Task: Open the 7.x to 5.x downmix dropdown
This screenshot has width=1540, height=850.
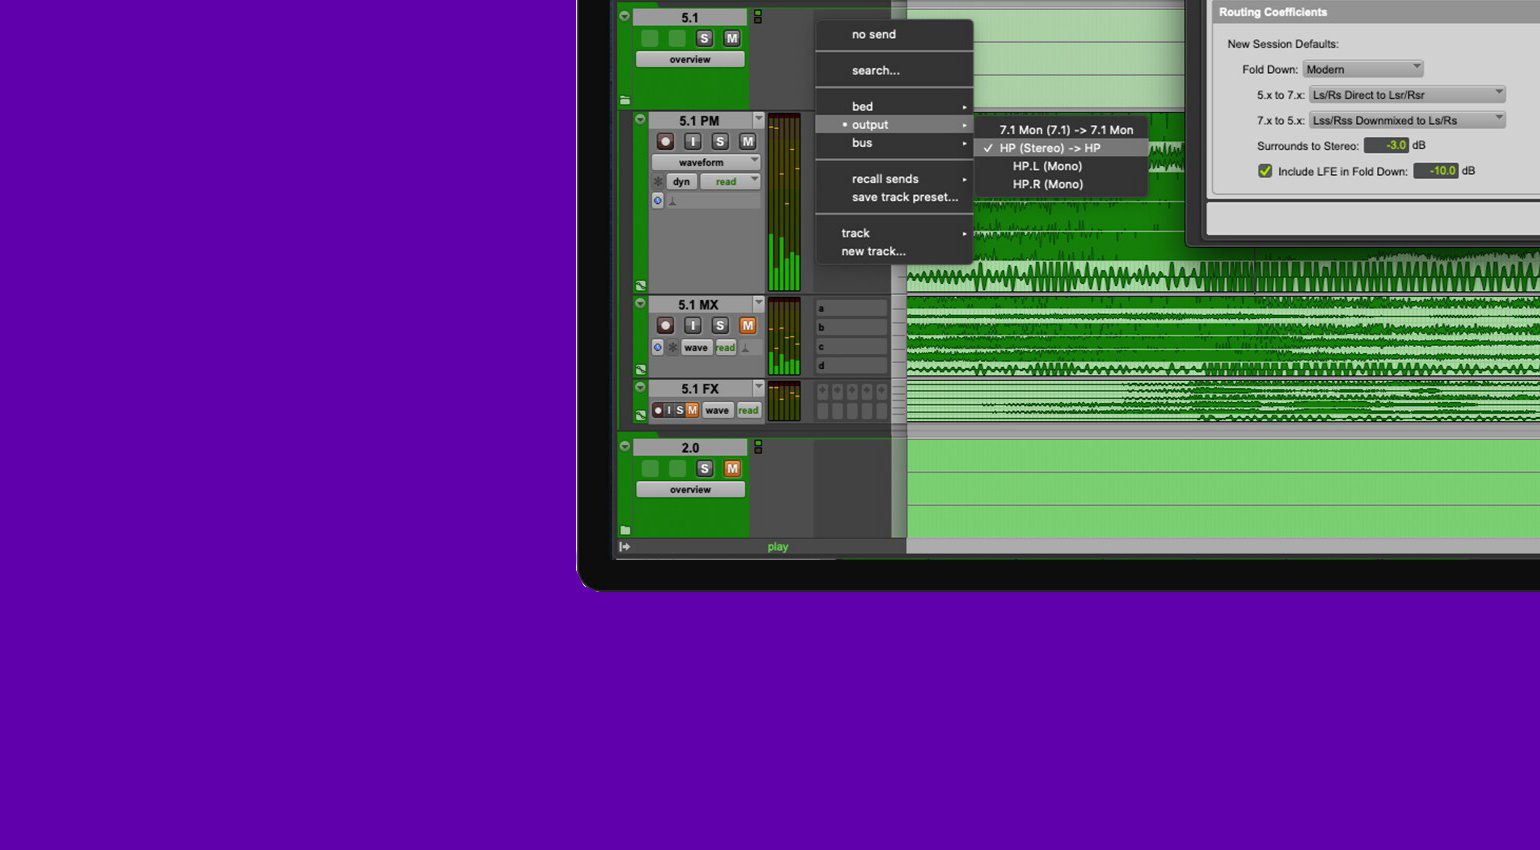Action: click(1406, 120)
